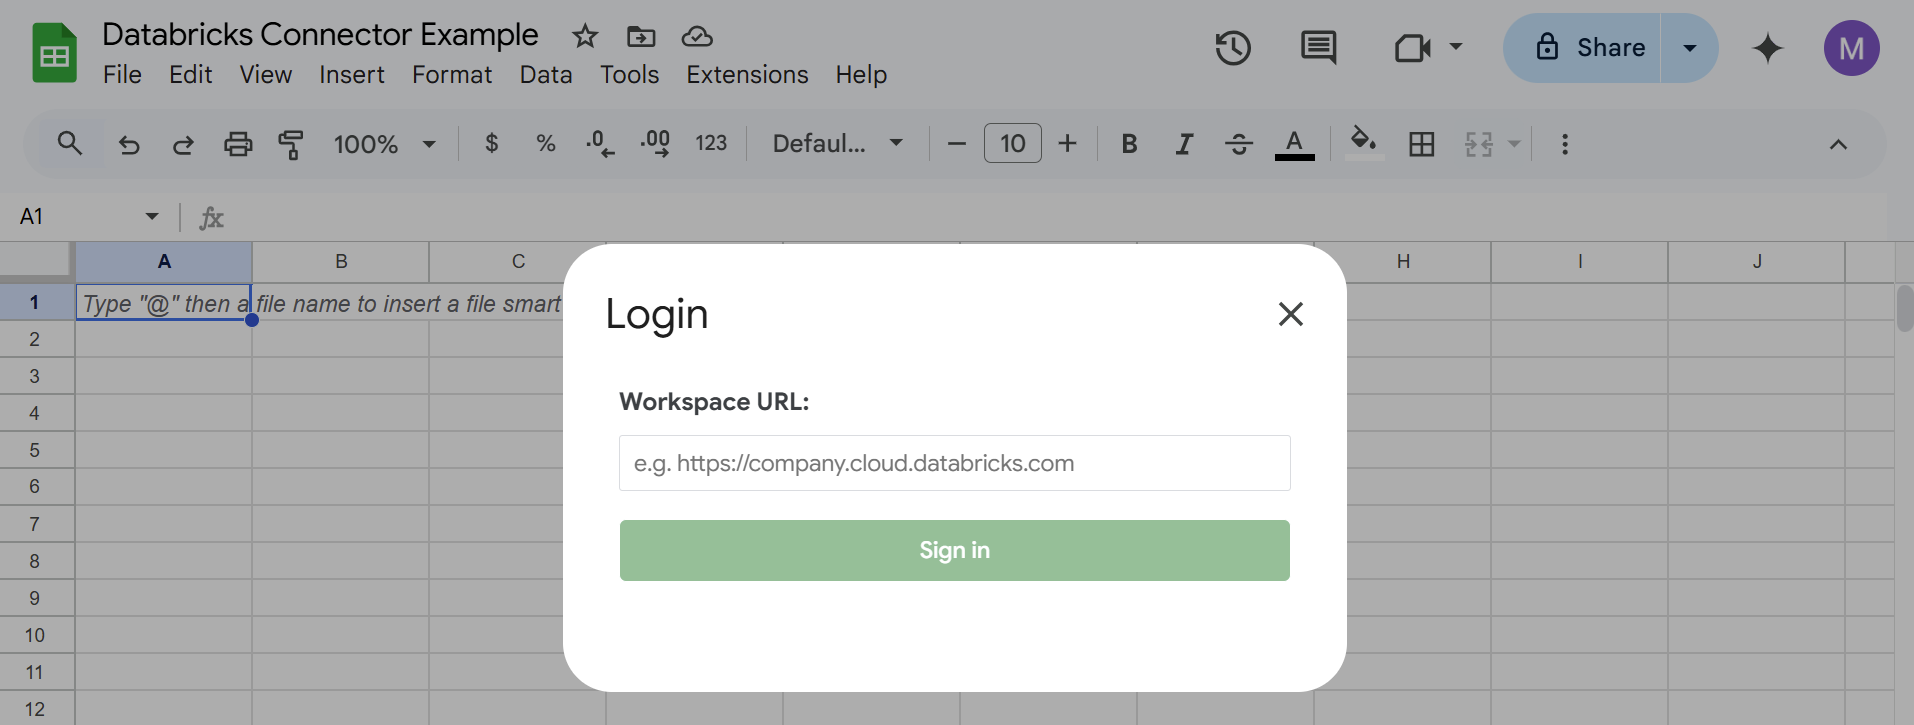Viewport: 1914px width, 725px height.
Task: Expand the zoom 100% dropdown
Action: 385,144
